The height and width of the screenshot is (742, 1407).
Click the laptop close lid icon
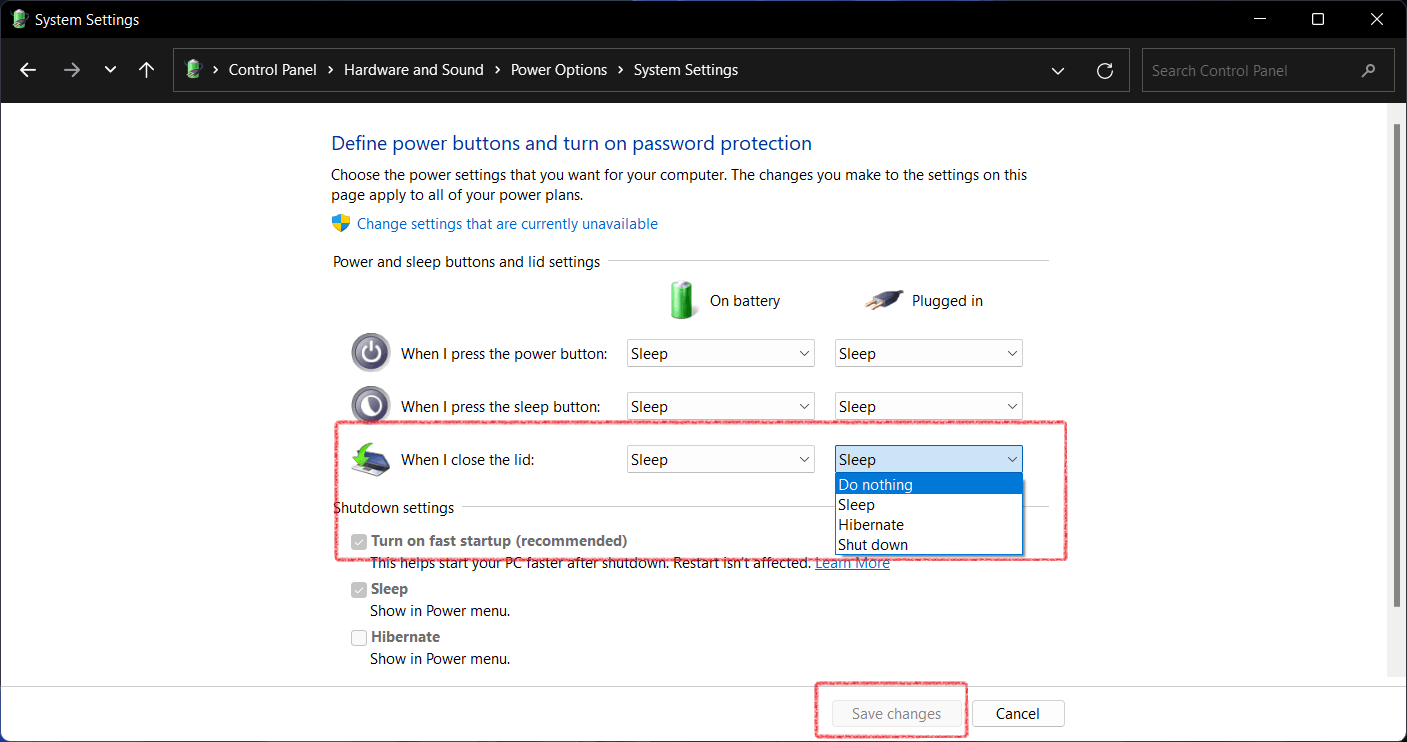point(371,459)
